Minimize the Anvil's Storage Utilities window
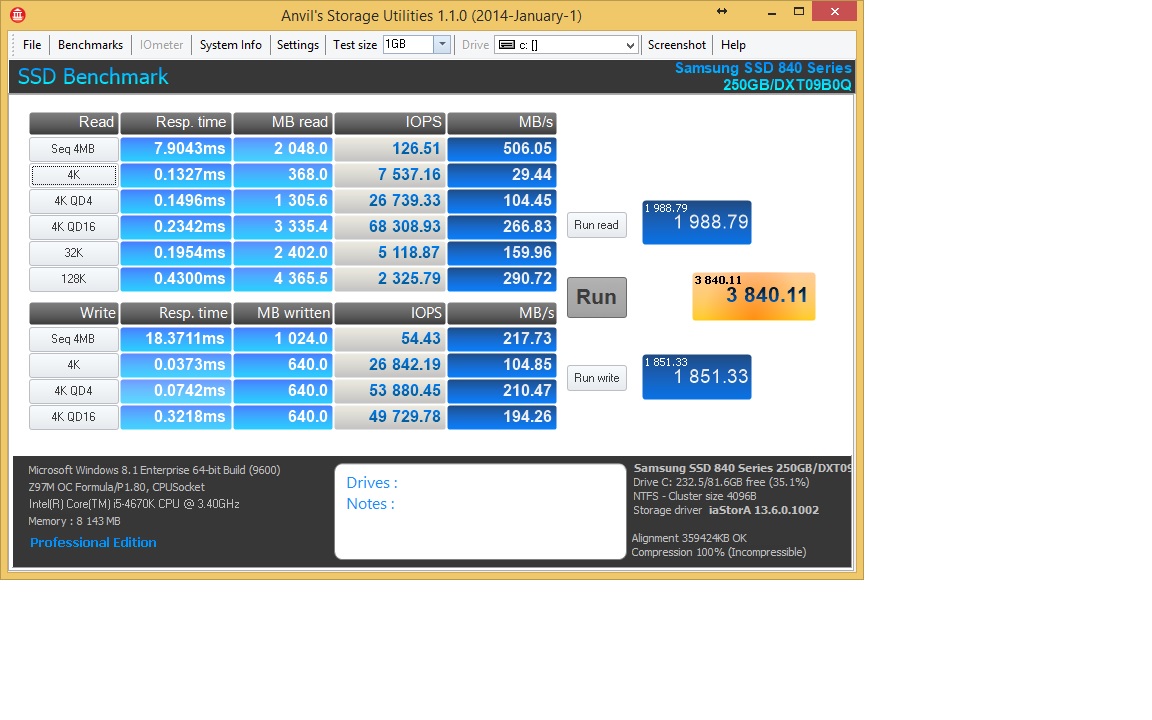Image resolution: width=1152 pixels, height=720 pixels. click(x=771, y=11)
